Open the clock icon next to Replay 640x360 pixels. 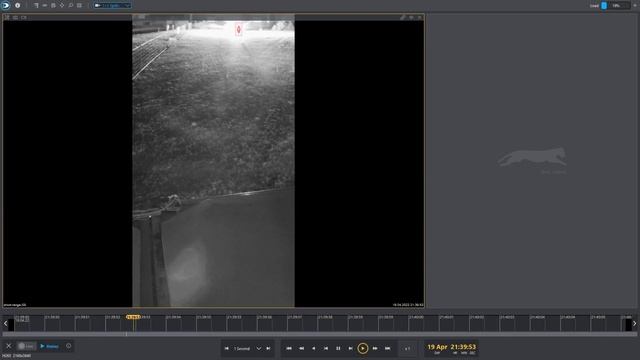69,346
